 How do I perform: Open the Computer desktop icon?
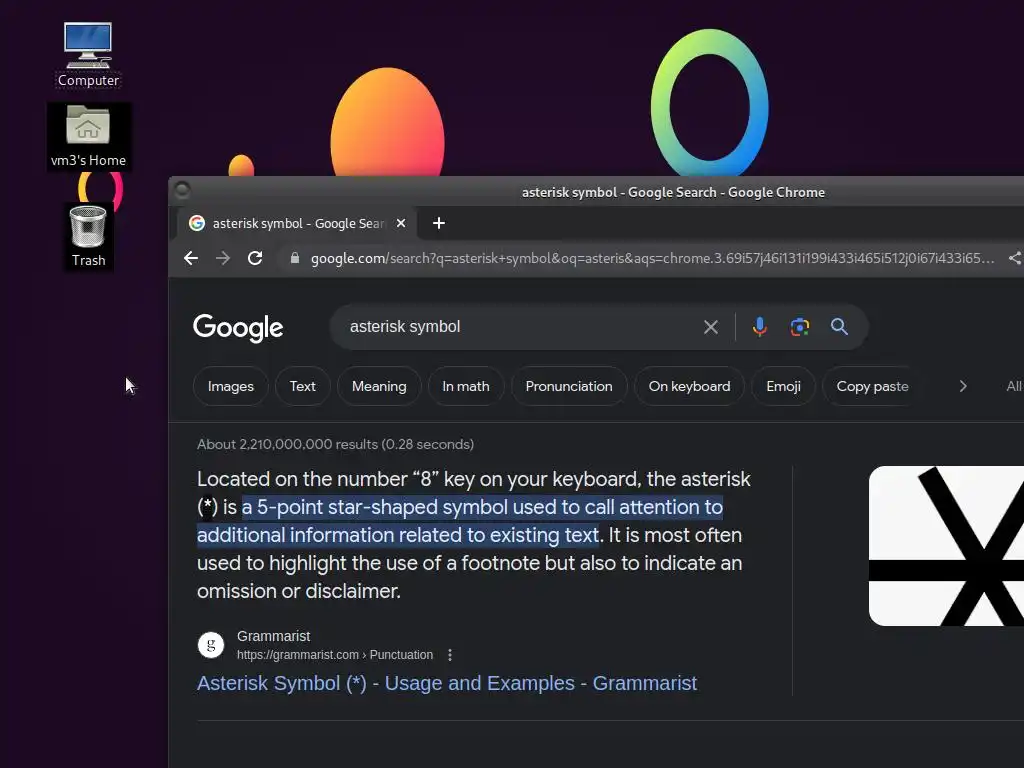pos(88,55)
